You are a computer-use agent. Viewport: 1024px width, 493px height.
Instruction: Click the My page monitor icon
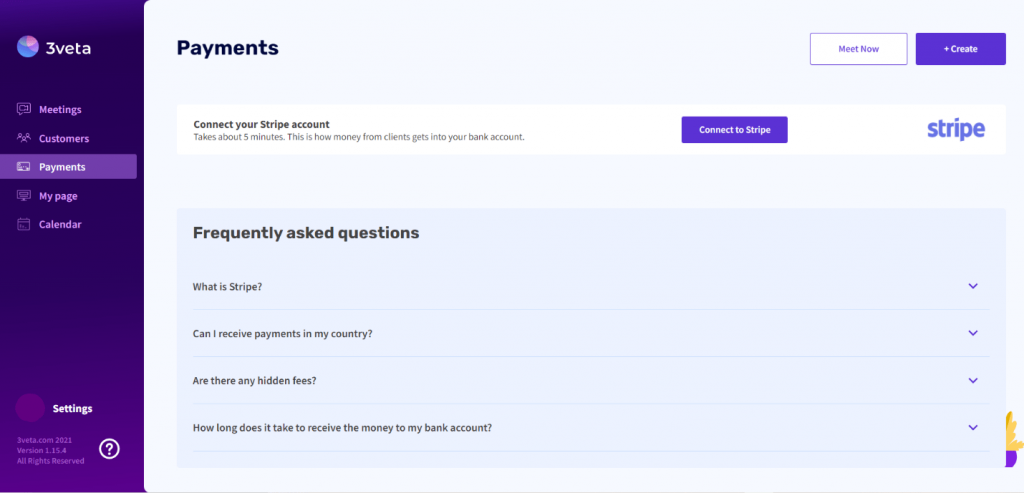[x=24, y=195]
